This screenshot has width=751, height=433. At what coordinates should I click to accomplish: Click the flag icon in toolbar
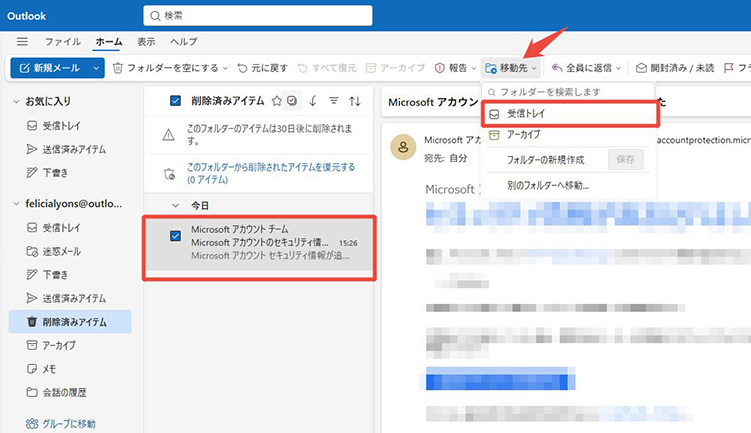[x=728, y=68]
